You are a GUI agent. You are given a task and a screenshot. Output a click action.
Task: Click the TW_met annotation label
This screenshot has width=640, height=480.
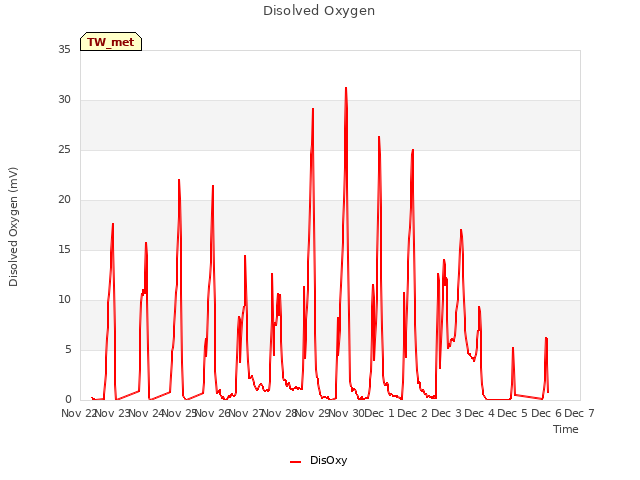[111, 42]
